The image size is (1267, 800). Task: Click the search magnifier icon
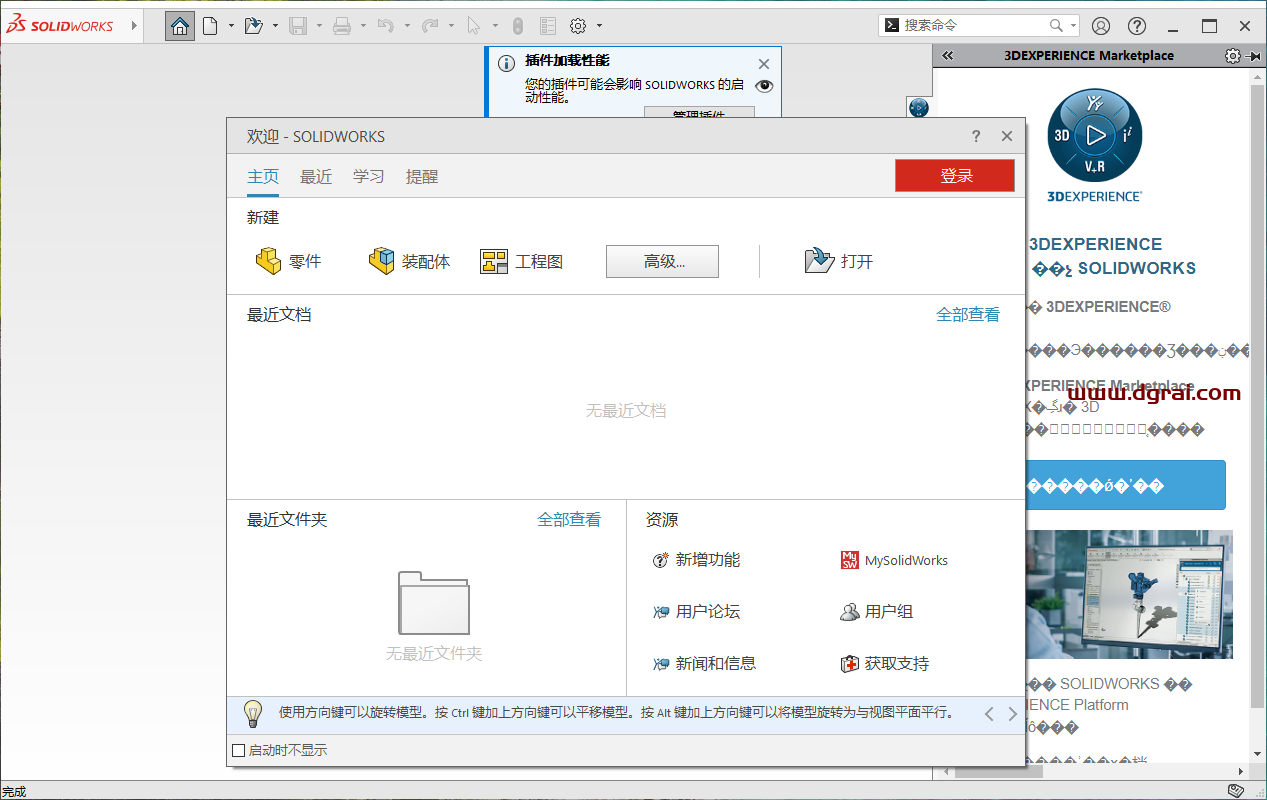coord(1056,26)
